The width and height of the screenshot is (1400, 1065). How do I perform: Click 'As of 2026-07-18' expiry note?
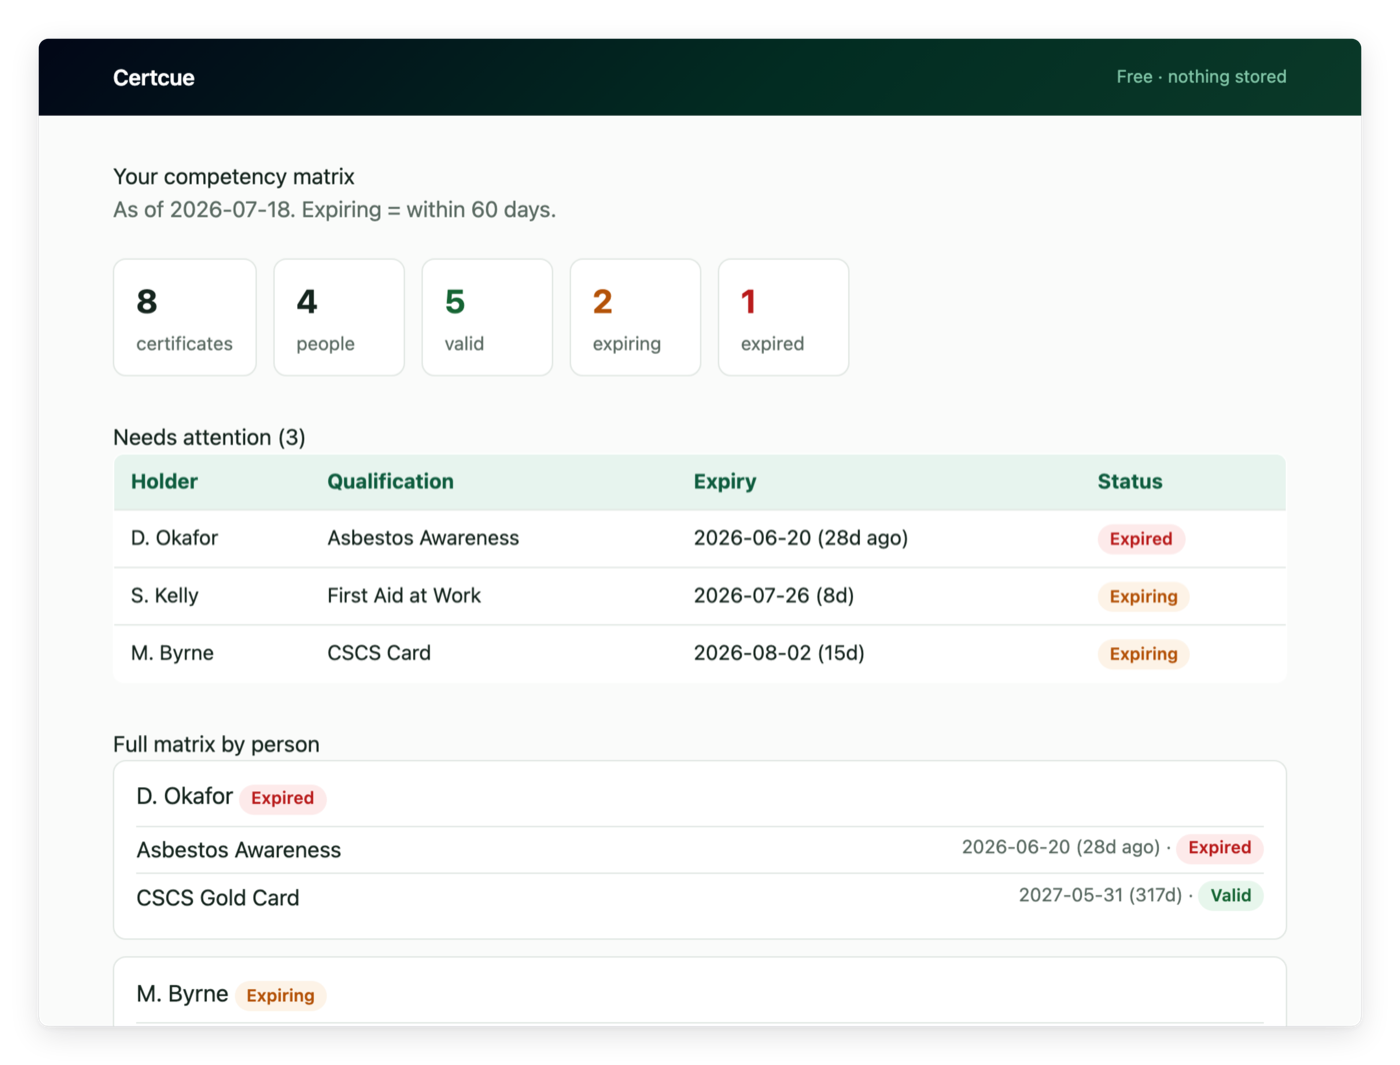pos(334,210)
